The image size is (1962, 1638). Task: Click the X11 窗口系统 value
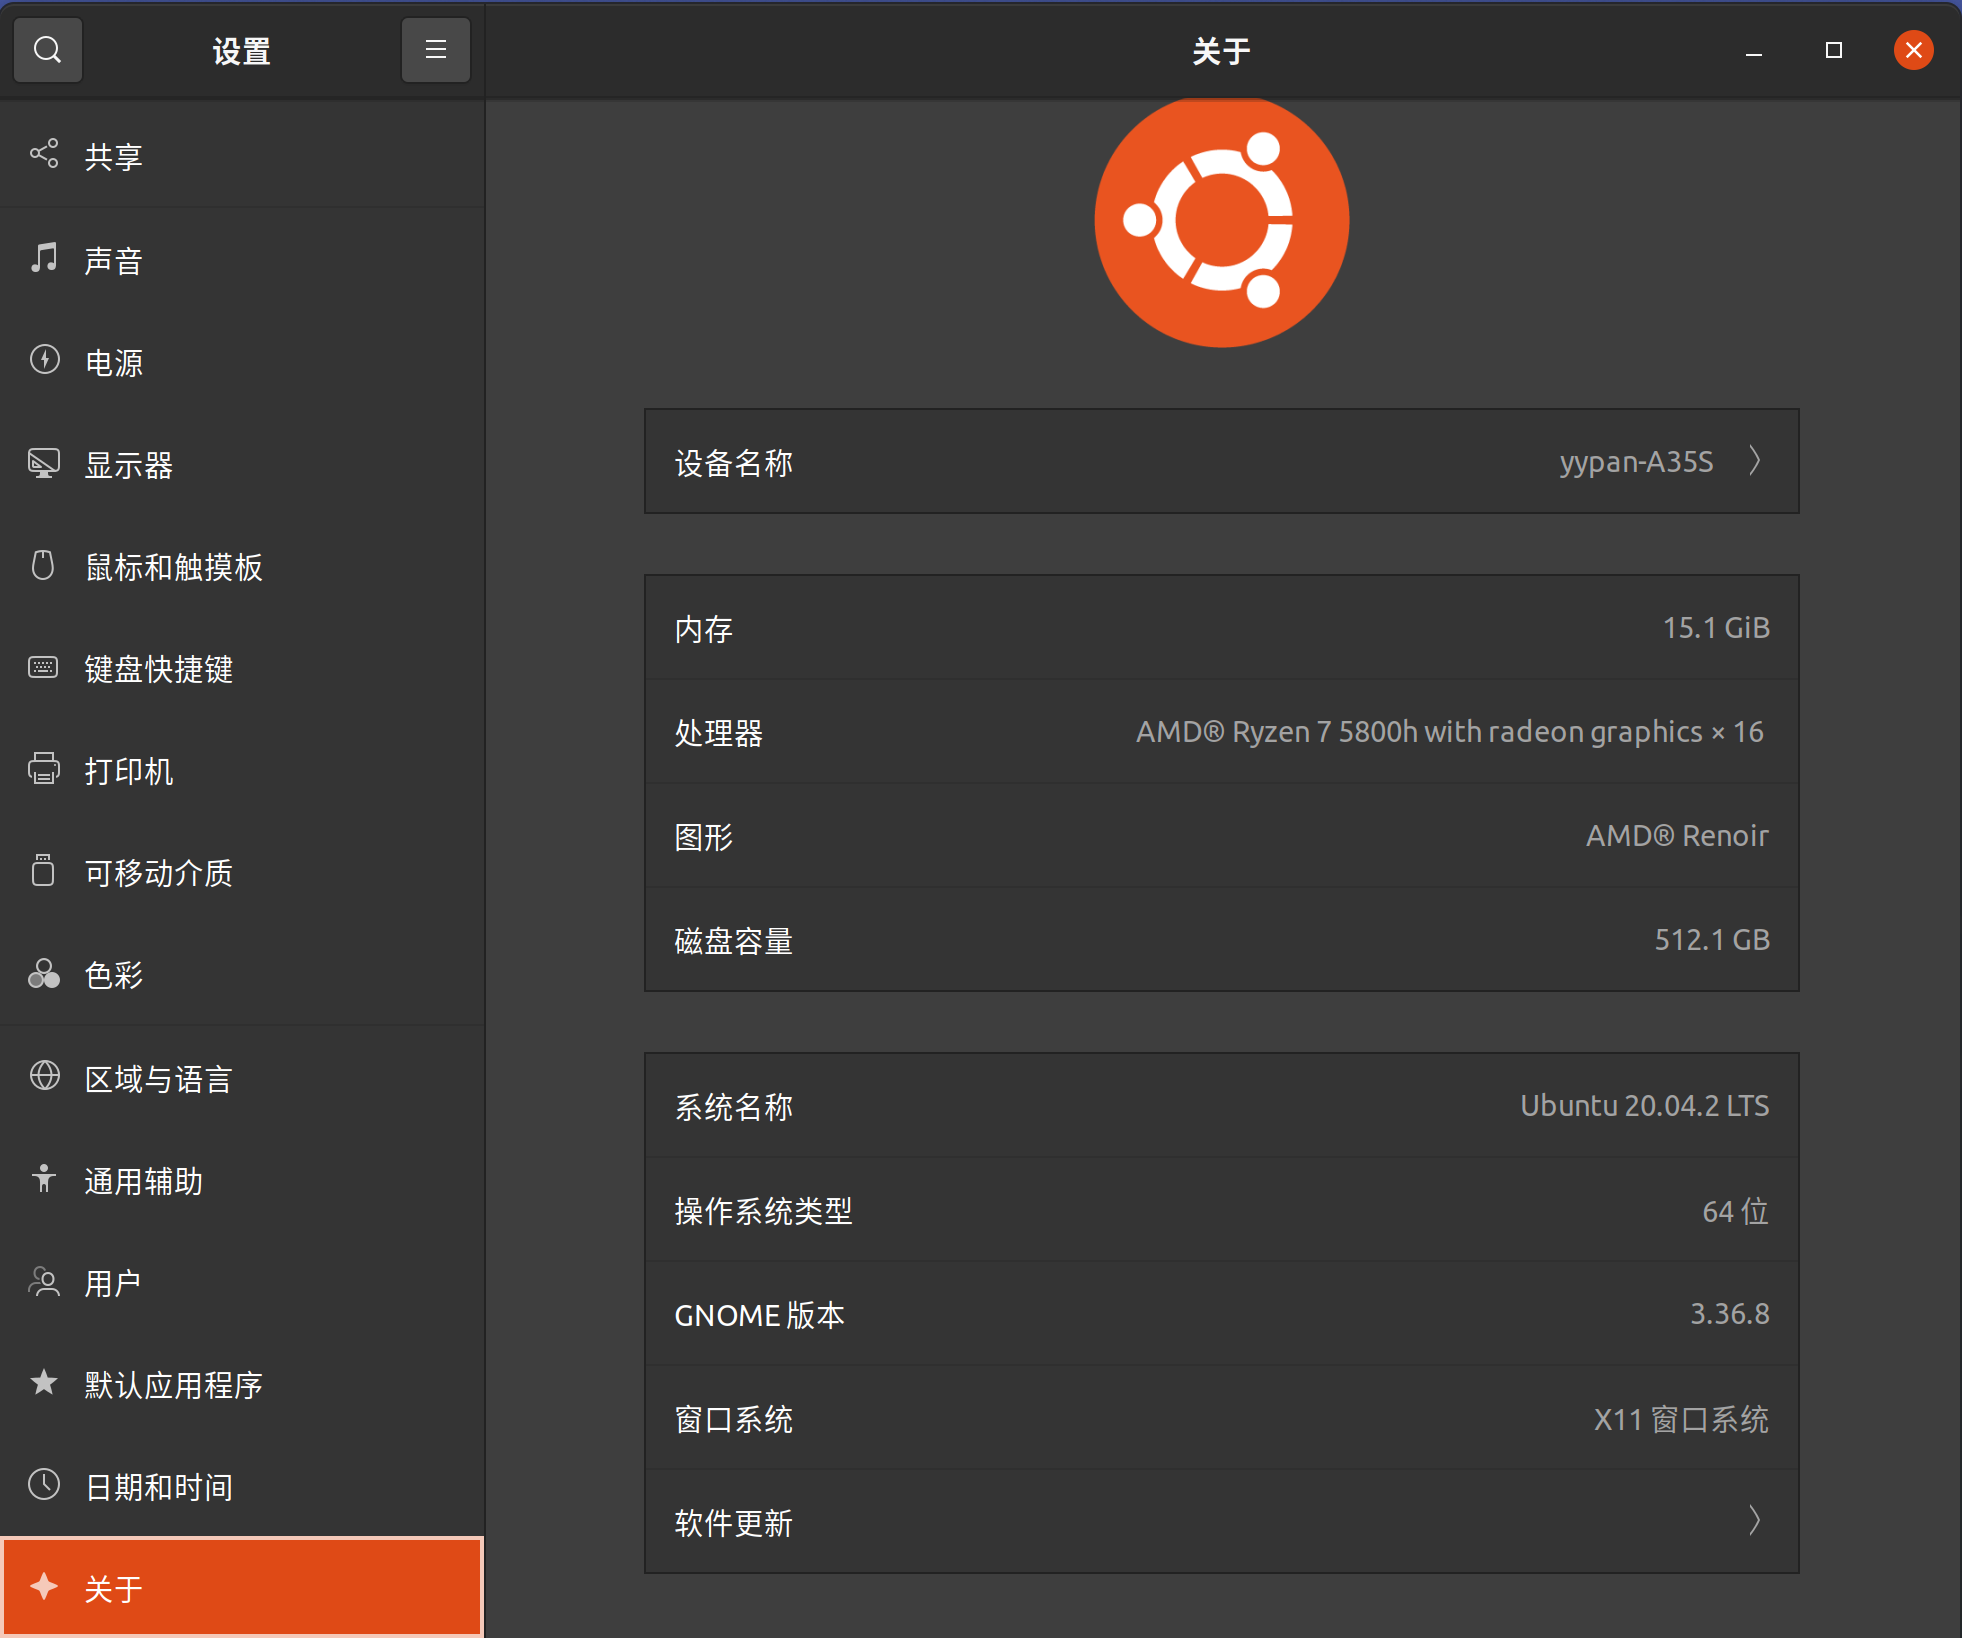point(1681,1419)
